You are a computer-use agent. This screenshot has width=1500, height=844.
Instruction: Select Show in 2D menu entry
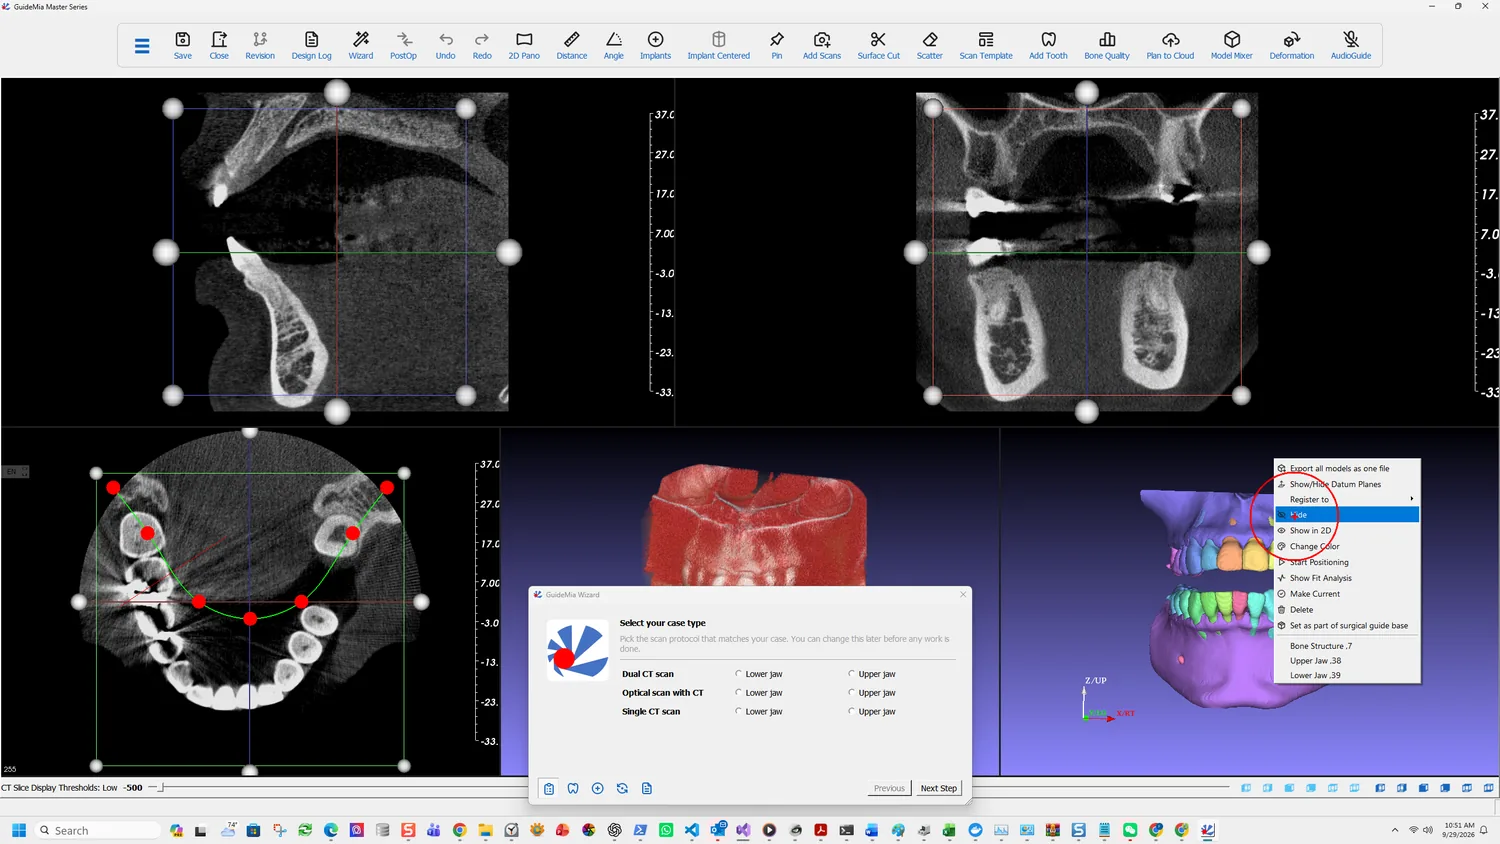[1347, 531]
